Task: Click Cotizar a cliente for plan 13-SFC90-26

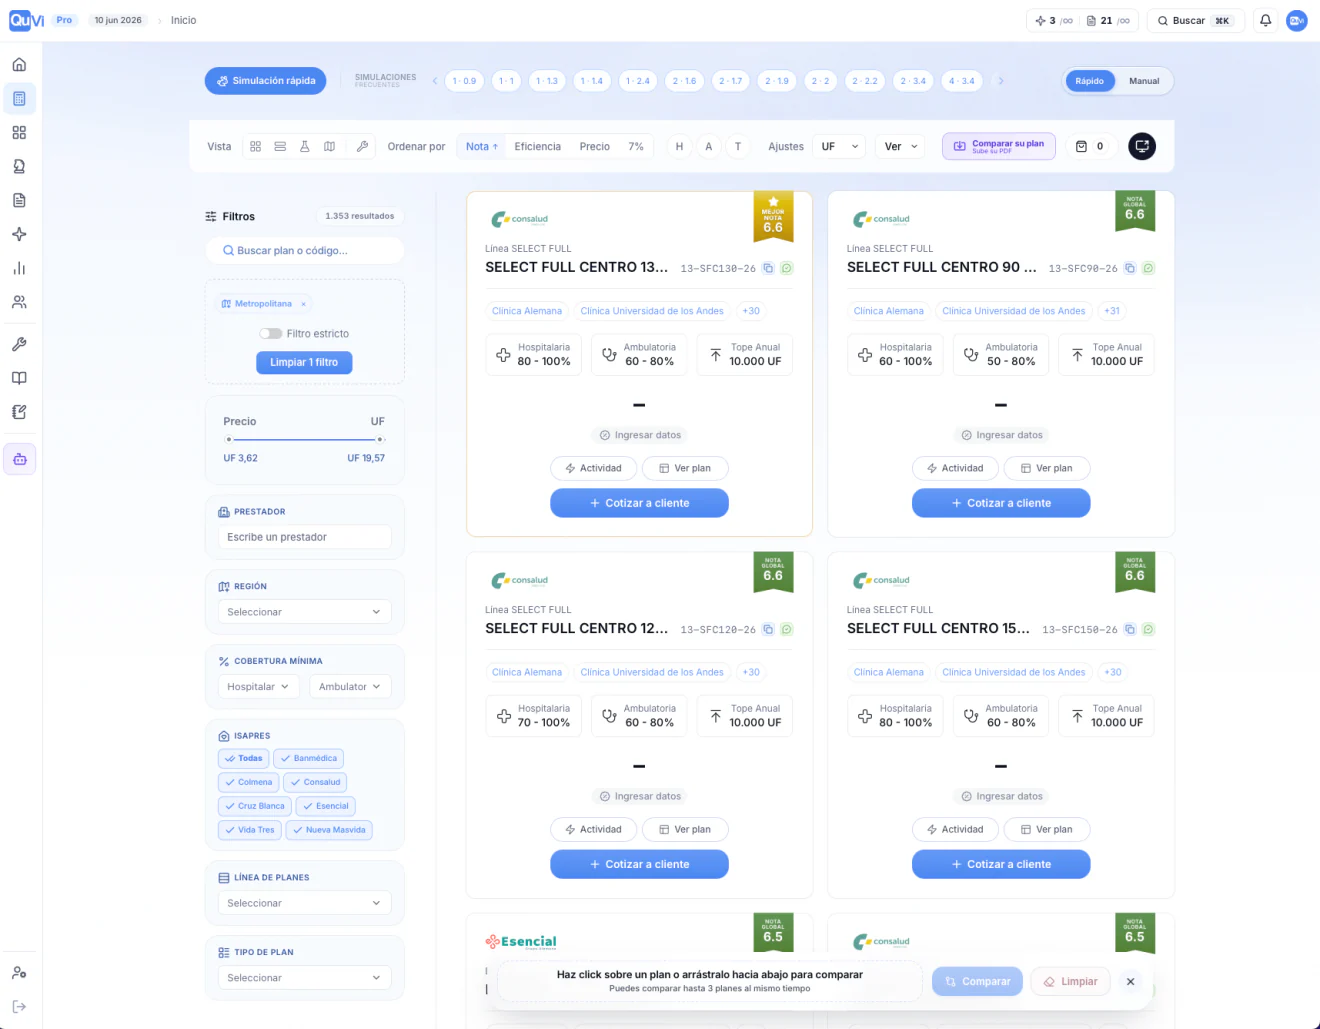Action: pos(1001,503)
